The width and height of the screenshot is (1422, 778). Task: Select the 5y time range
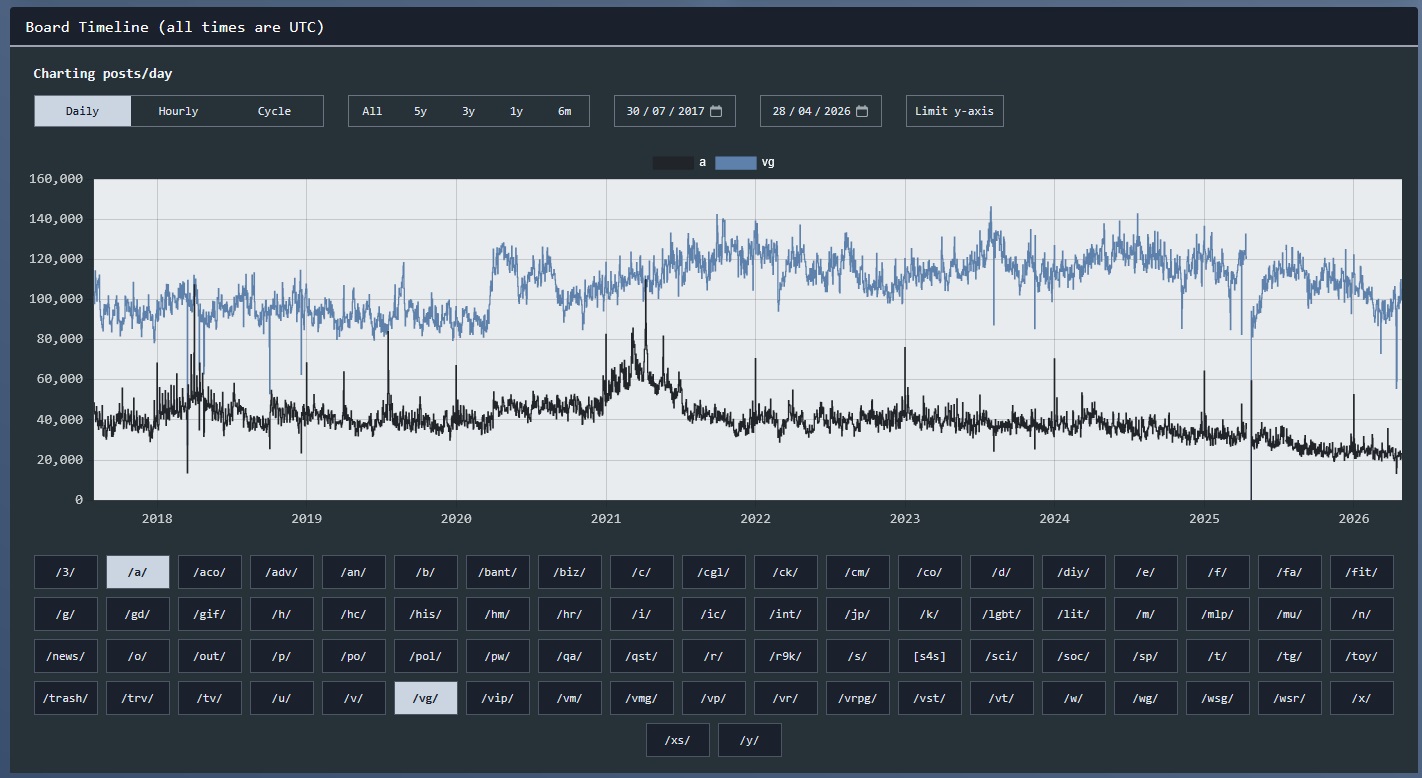tap(420, 111)
